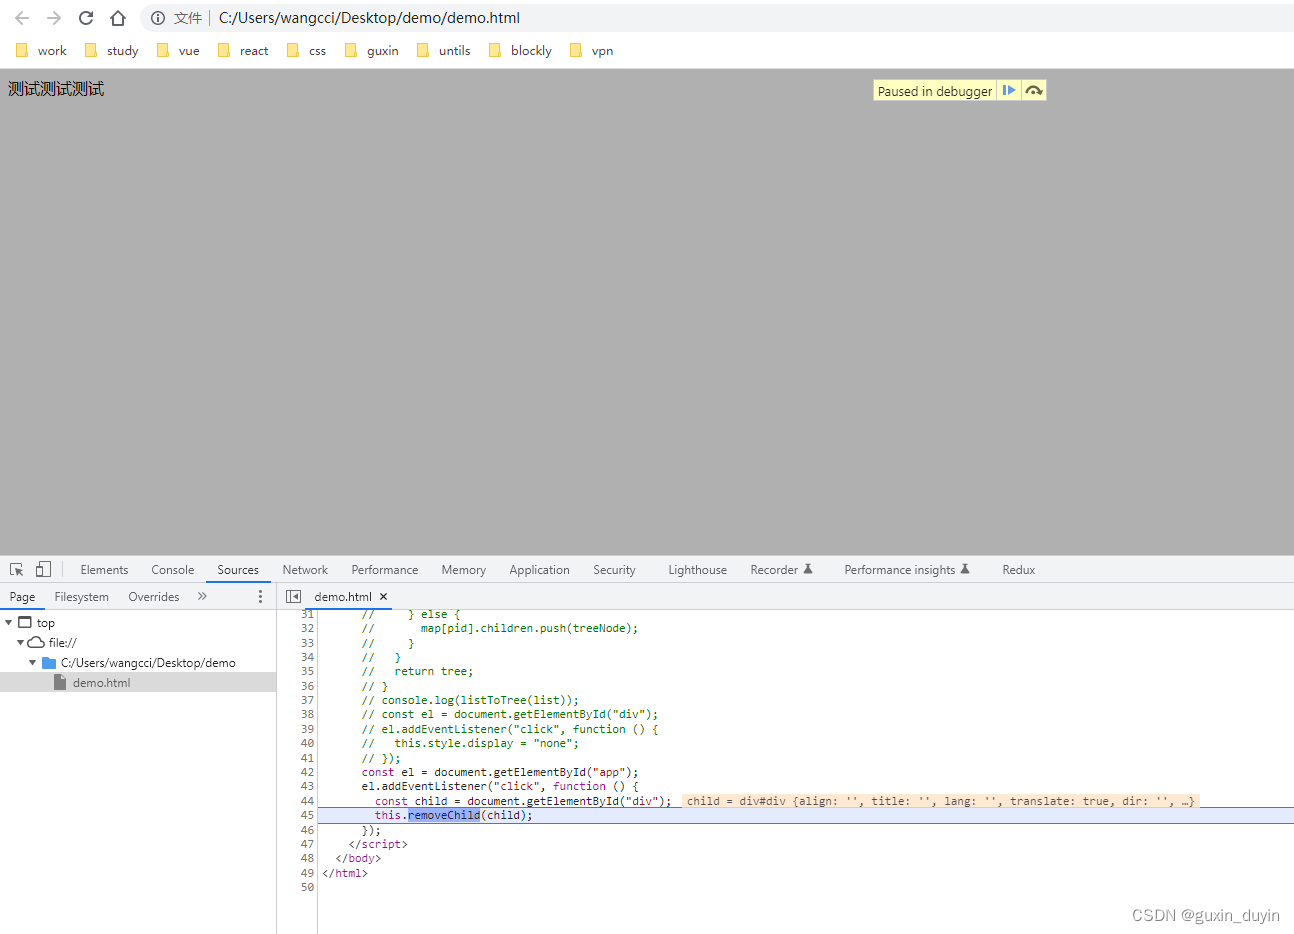1294x934 pixels.
Task: Open the Recorder tab
Action: click(781, 570)
